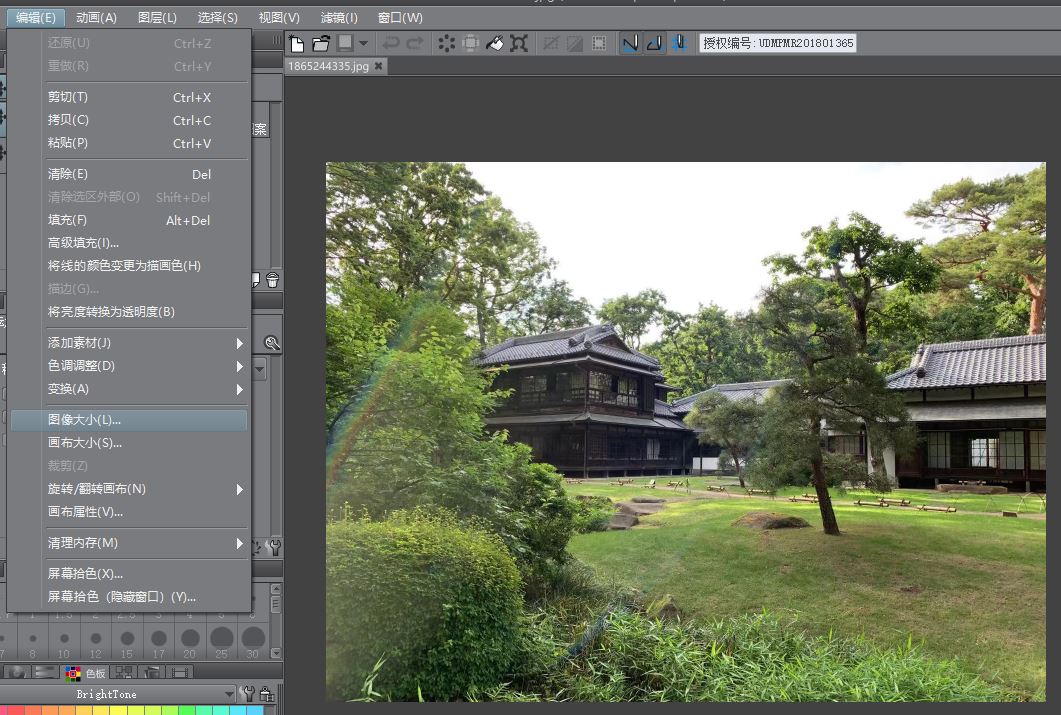Close the 1865244335.jpg document tab
Screen dimensions: 1061x715
tap(378, 66)
